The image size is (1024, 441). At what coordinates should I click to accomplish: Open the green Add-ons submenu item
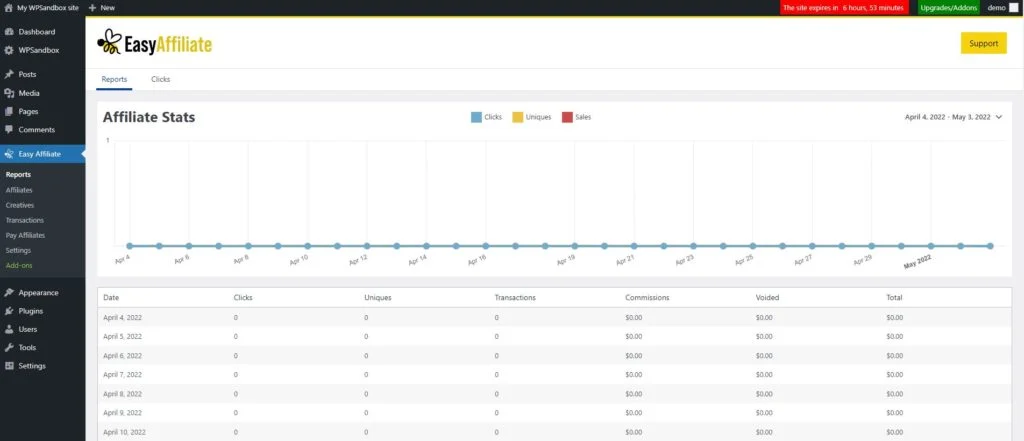tap(19, 265)
